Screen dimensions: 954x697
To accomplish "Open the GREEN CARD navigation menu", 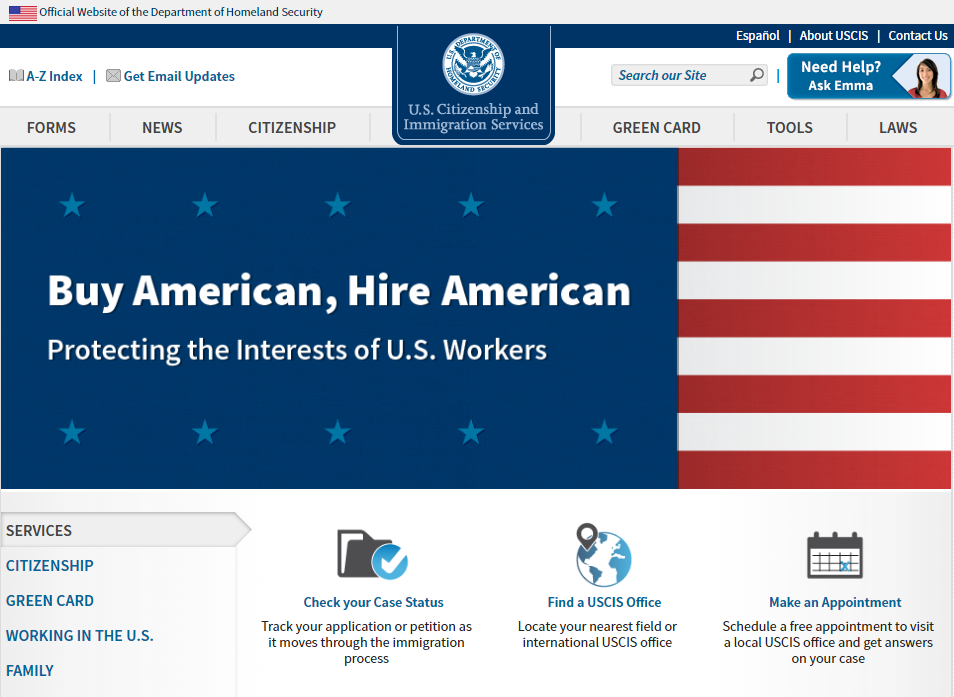I will (656, 128).
